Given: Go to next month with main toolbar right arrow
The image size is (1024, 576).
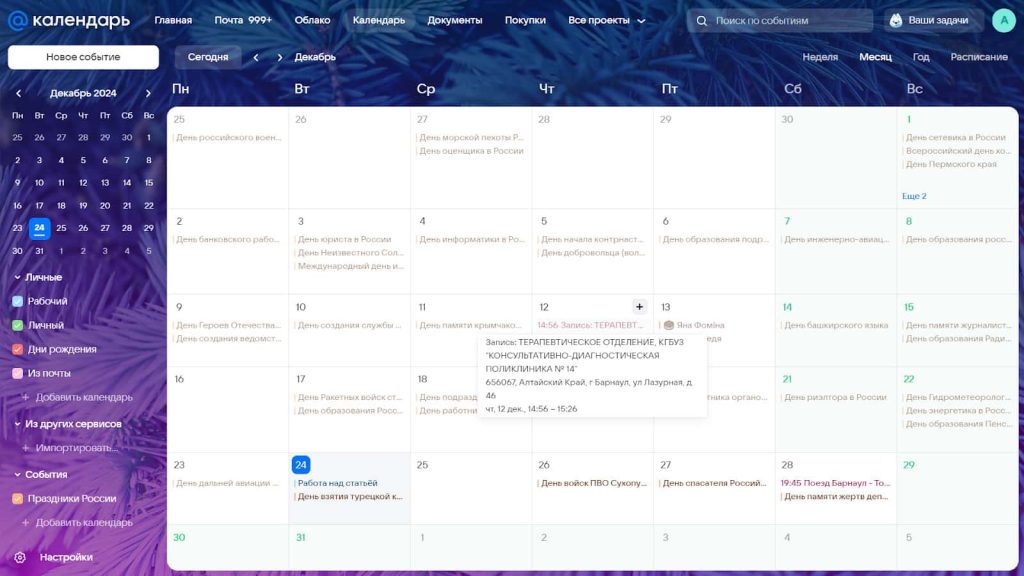Looking at the screenshot, I should tap(280, 57).
